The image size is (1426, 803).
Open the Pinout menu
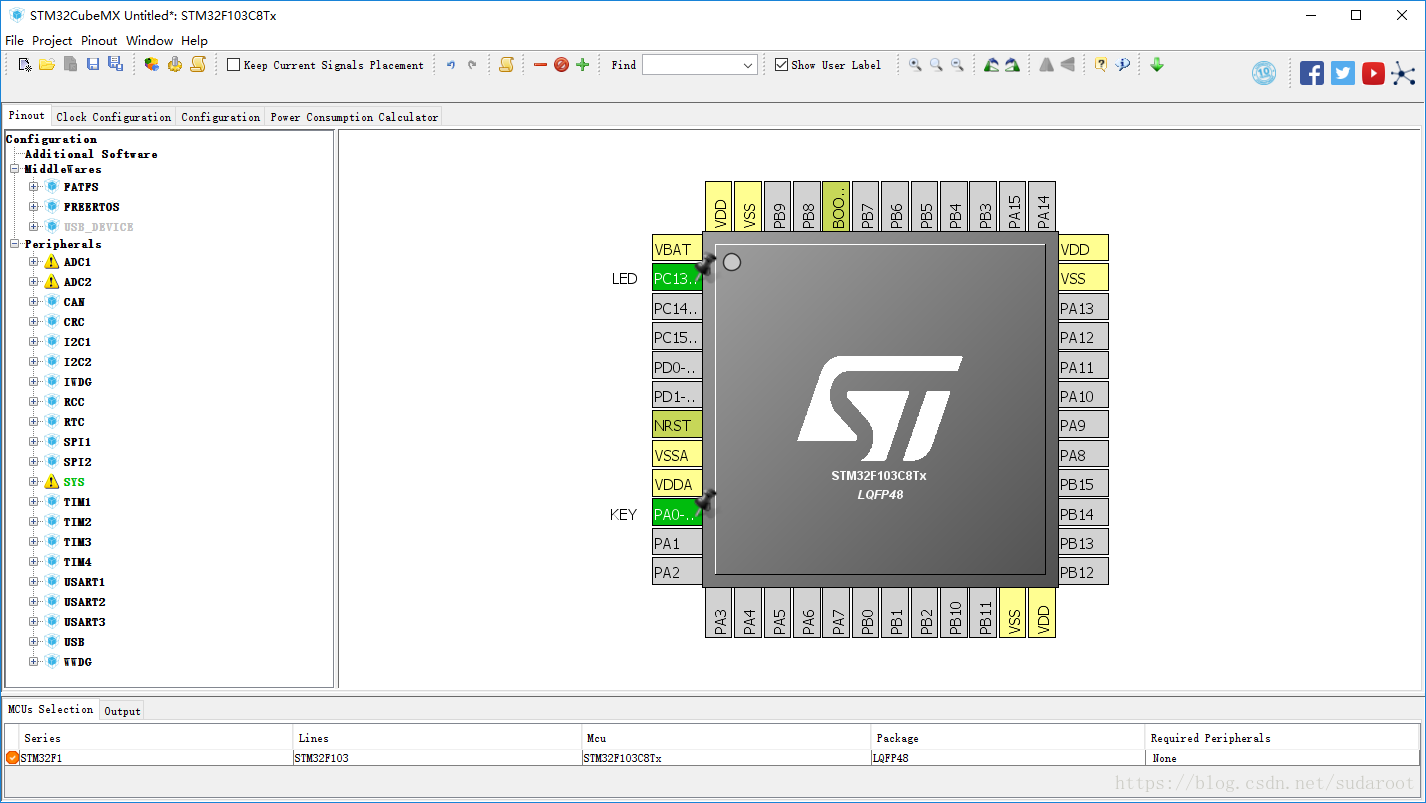(99, 41)
